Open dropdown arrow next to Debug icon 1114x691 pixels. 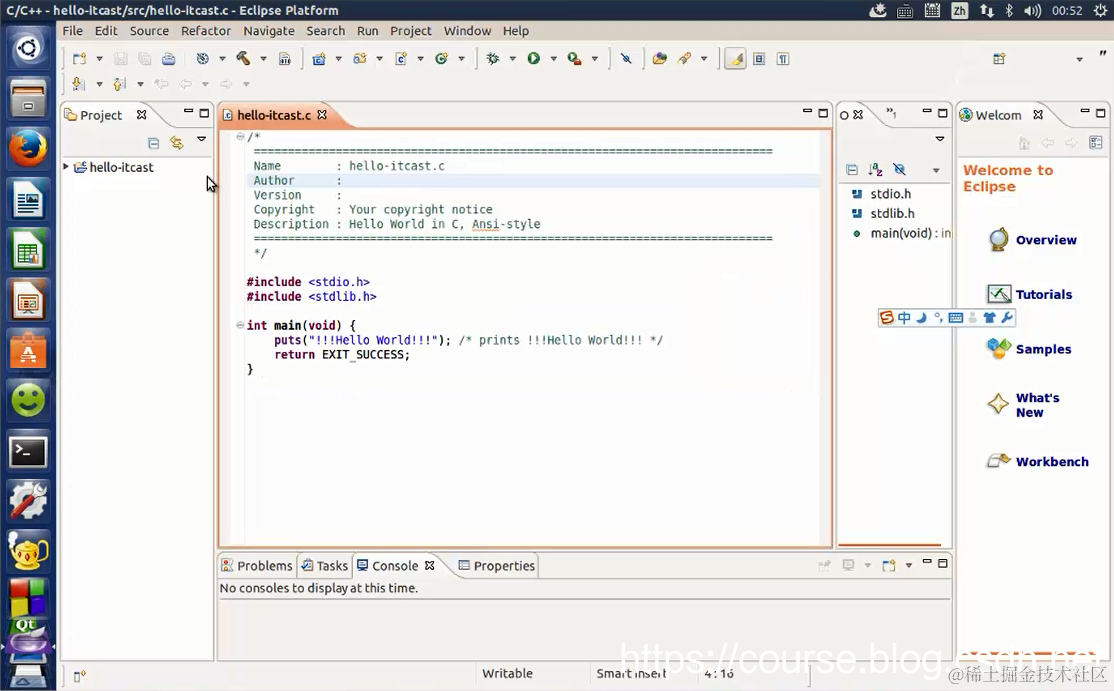coord(512,59)
